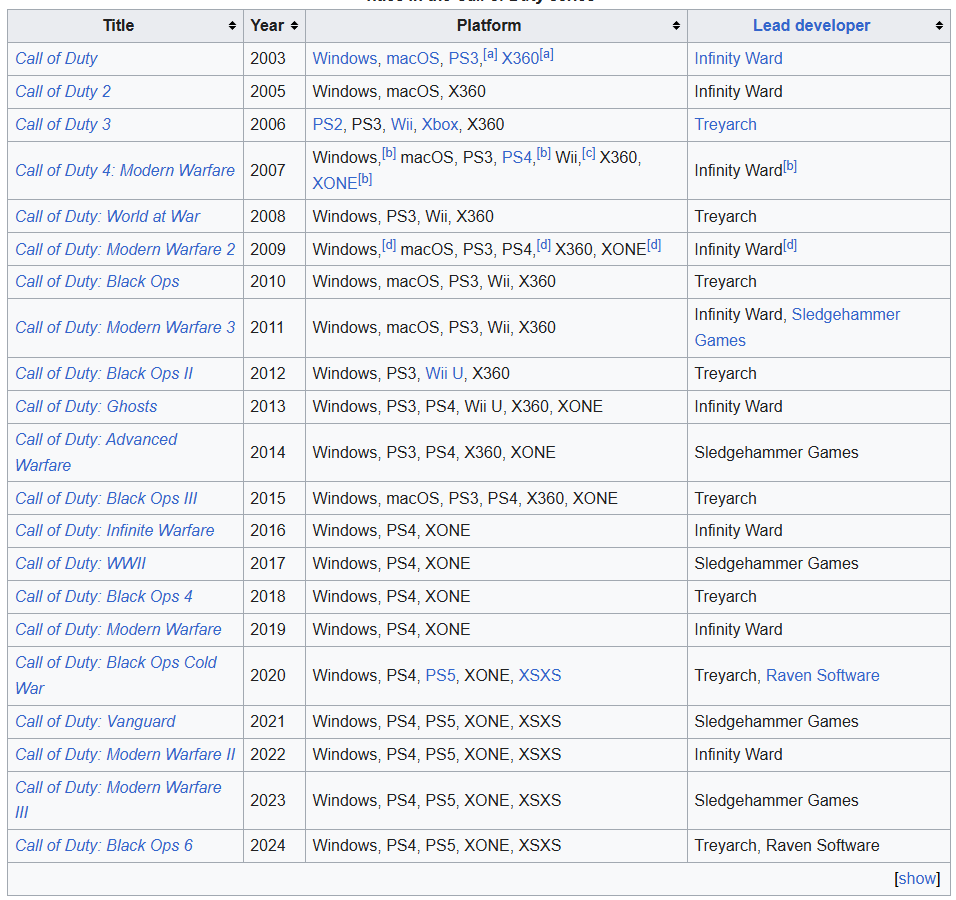Open the original Call of Duty title link
This screenshot has height=900, width=956.
tap(56, 59)
